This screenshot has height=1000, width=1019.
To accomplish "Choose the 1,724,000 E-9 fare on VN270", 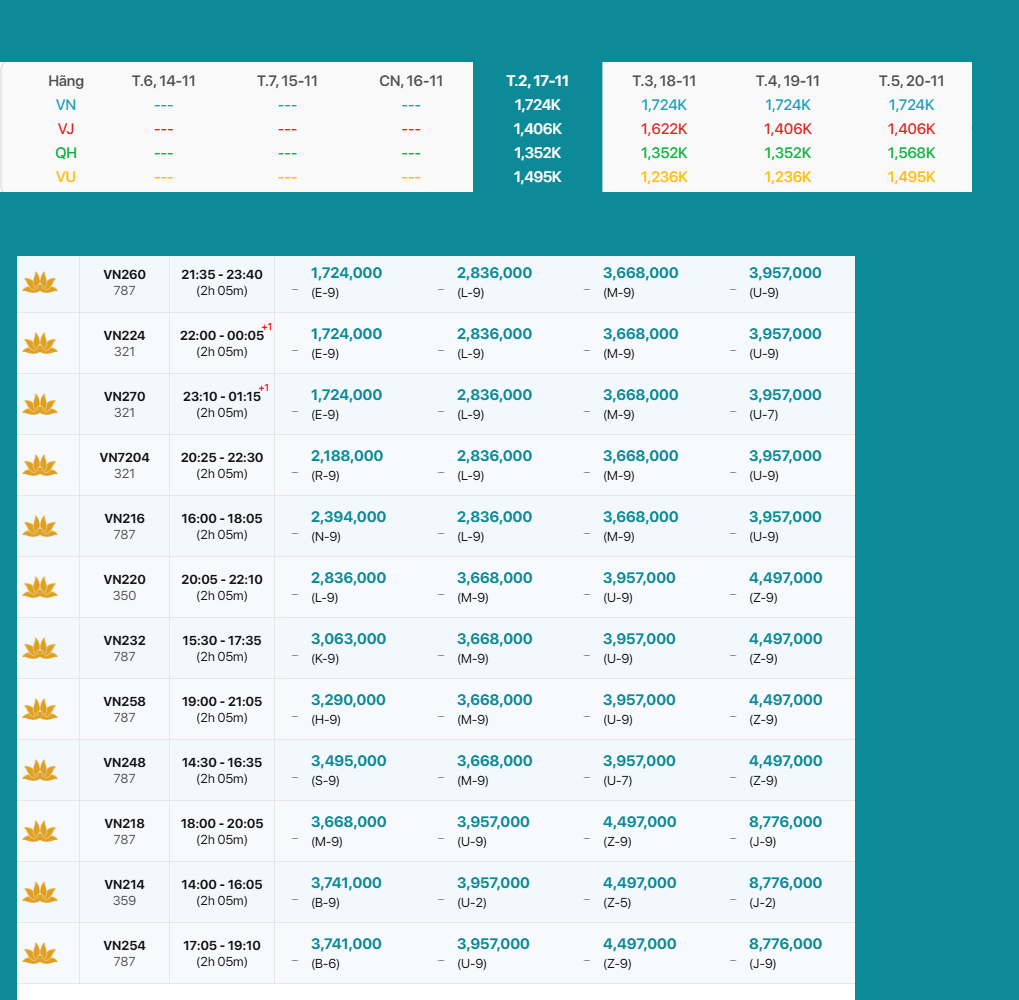I will pos(346,395).
